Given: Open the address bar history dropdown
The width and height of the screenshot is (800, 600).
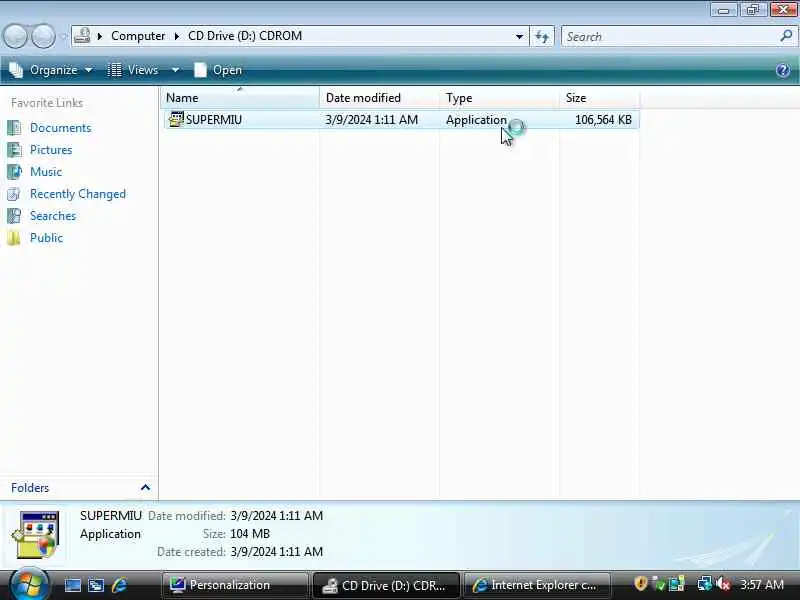Looking at the screenshot, I should [519, 36].
